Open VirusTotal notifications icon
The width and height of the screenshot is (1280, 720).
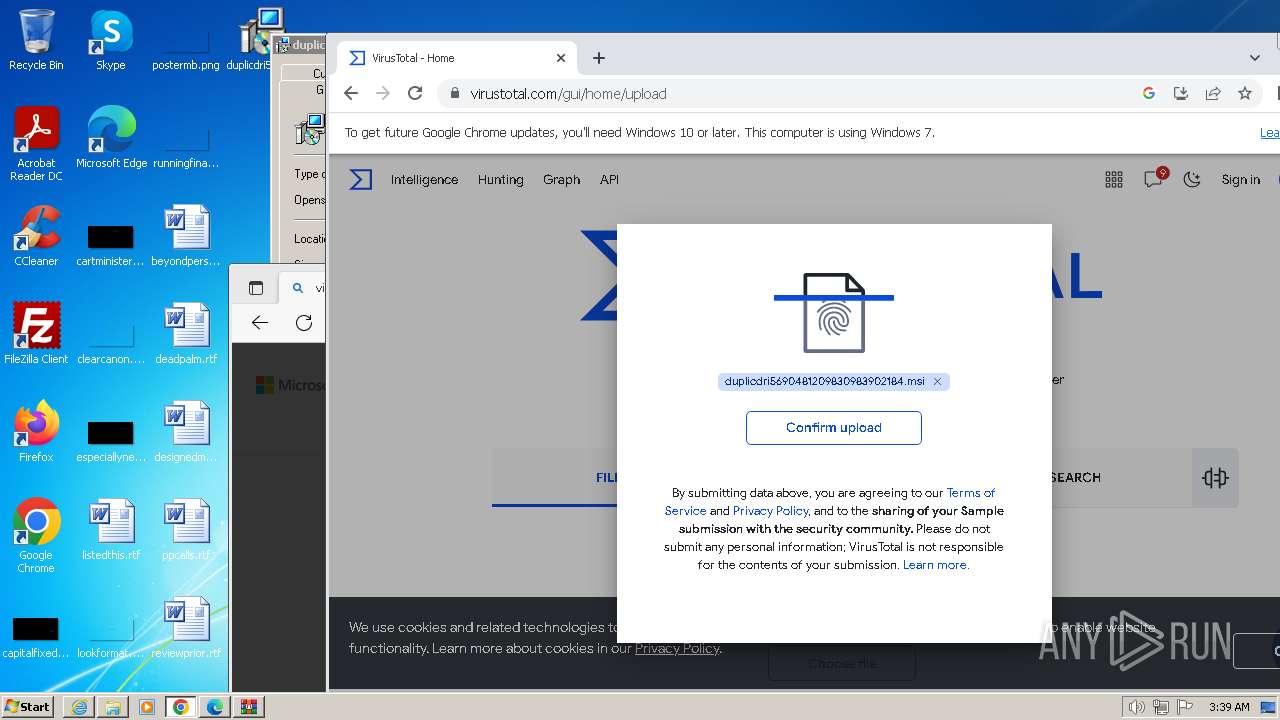coord(1155,178)
